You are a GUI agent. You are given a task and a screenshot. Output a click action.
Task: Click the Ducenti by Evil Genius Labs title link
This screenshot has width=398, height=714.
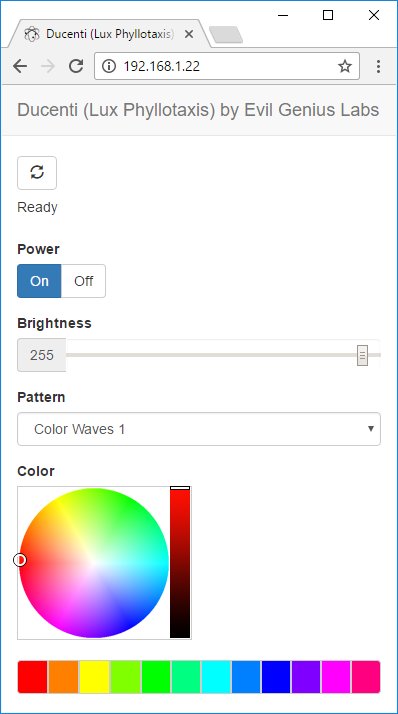pos(198,110)
